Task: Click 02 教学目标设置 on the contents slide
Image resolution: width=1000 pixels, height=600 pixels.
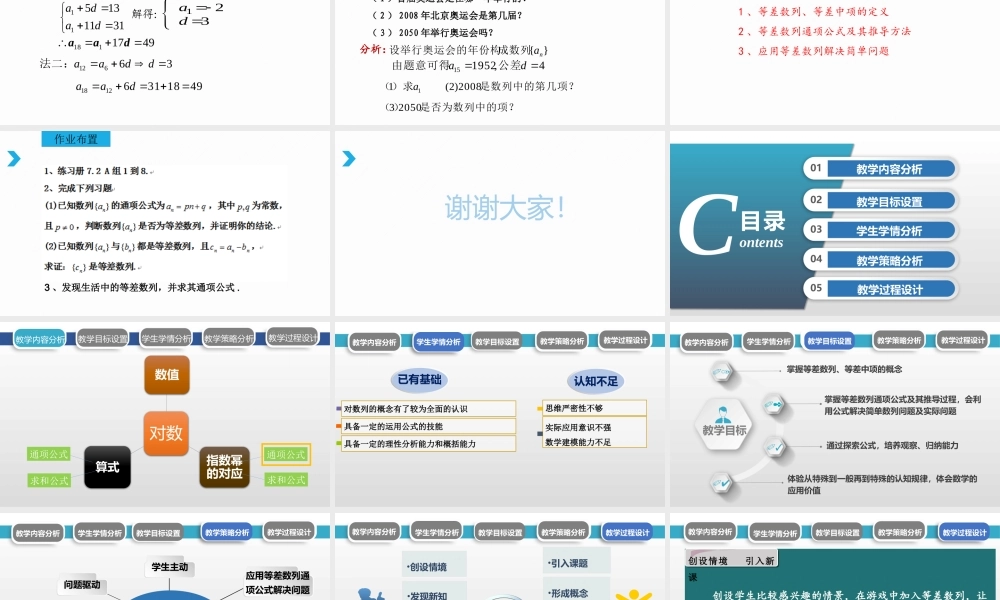Action: (x=881, y=201)
